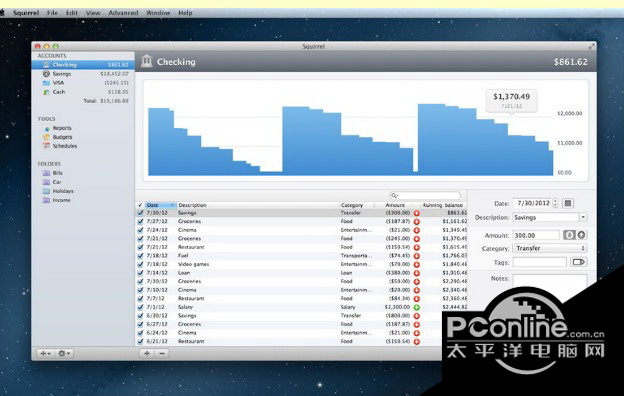
Task: Open Schedules via its calendar icon
Action: click(x=47, y=146)
